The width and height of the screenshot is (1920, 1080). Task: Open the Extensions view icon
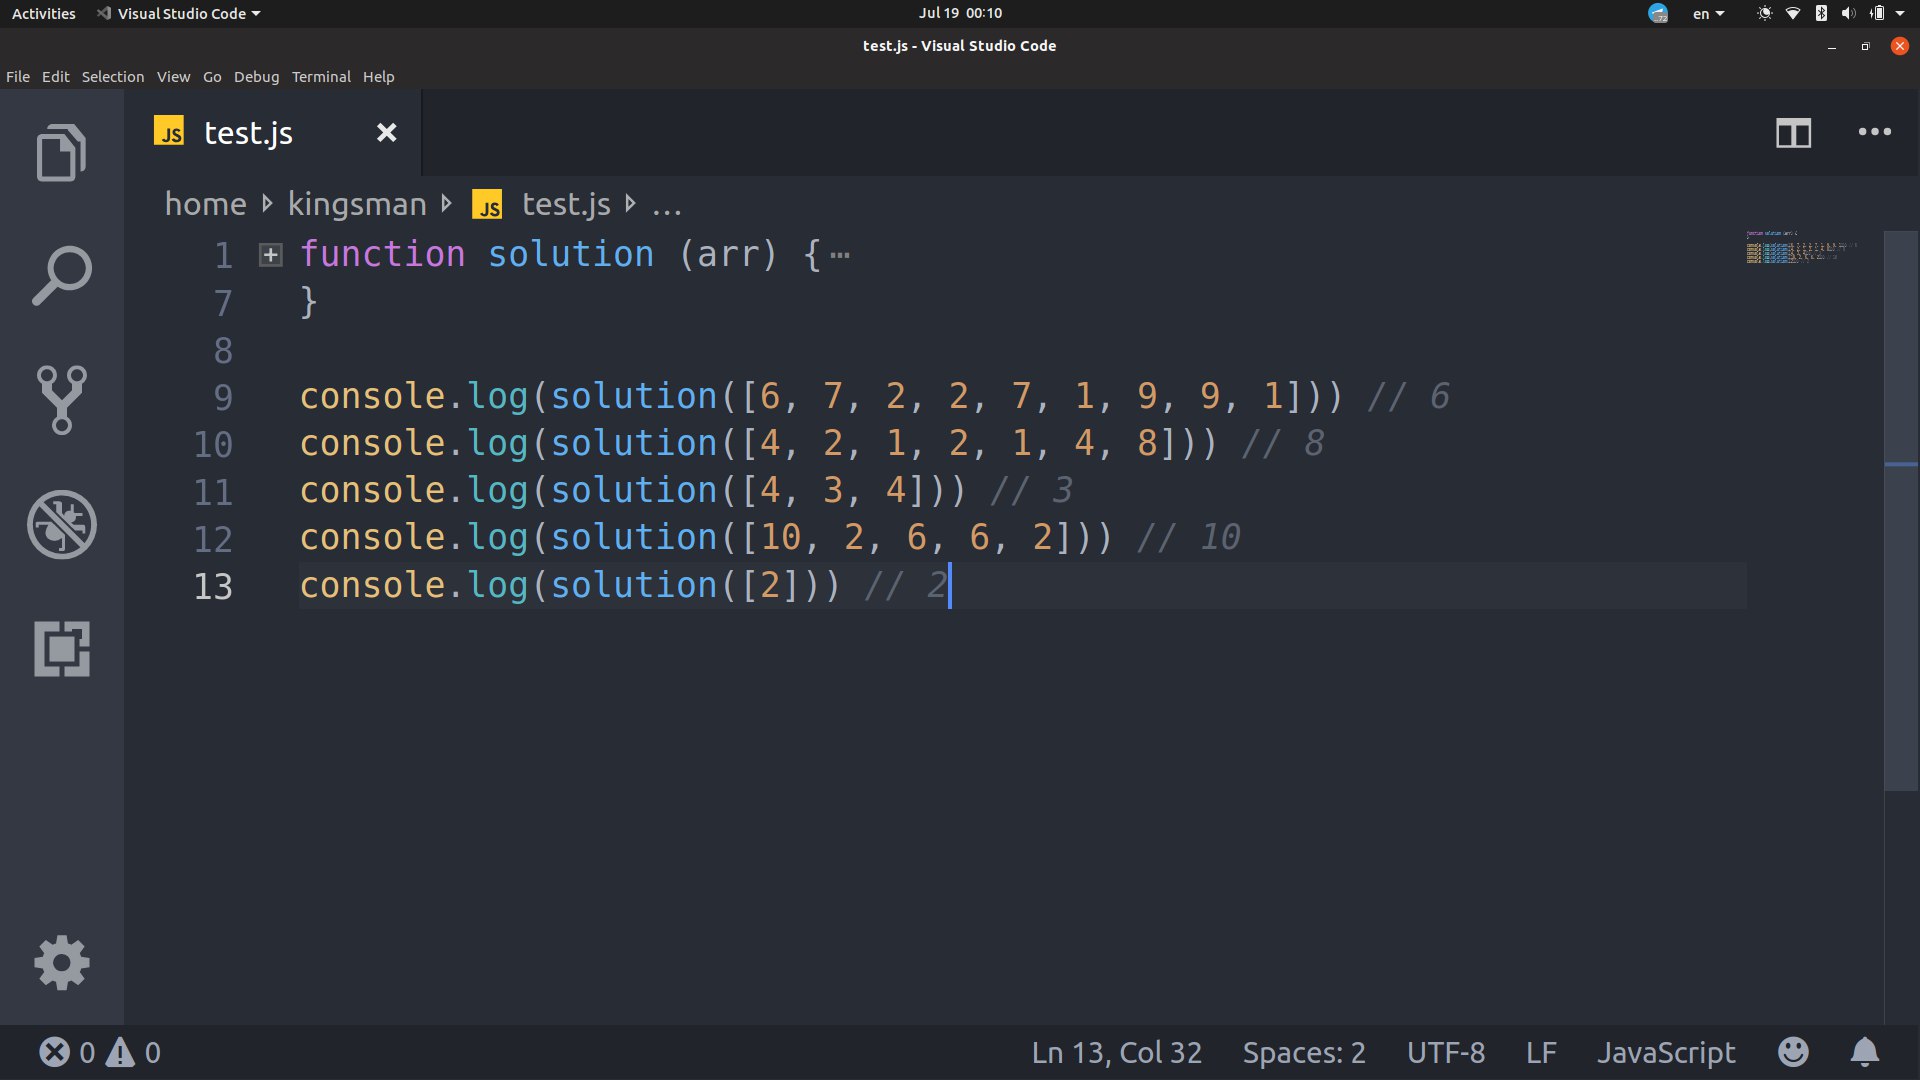pos(61,649)
